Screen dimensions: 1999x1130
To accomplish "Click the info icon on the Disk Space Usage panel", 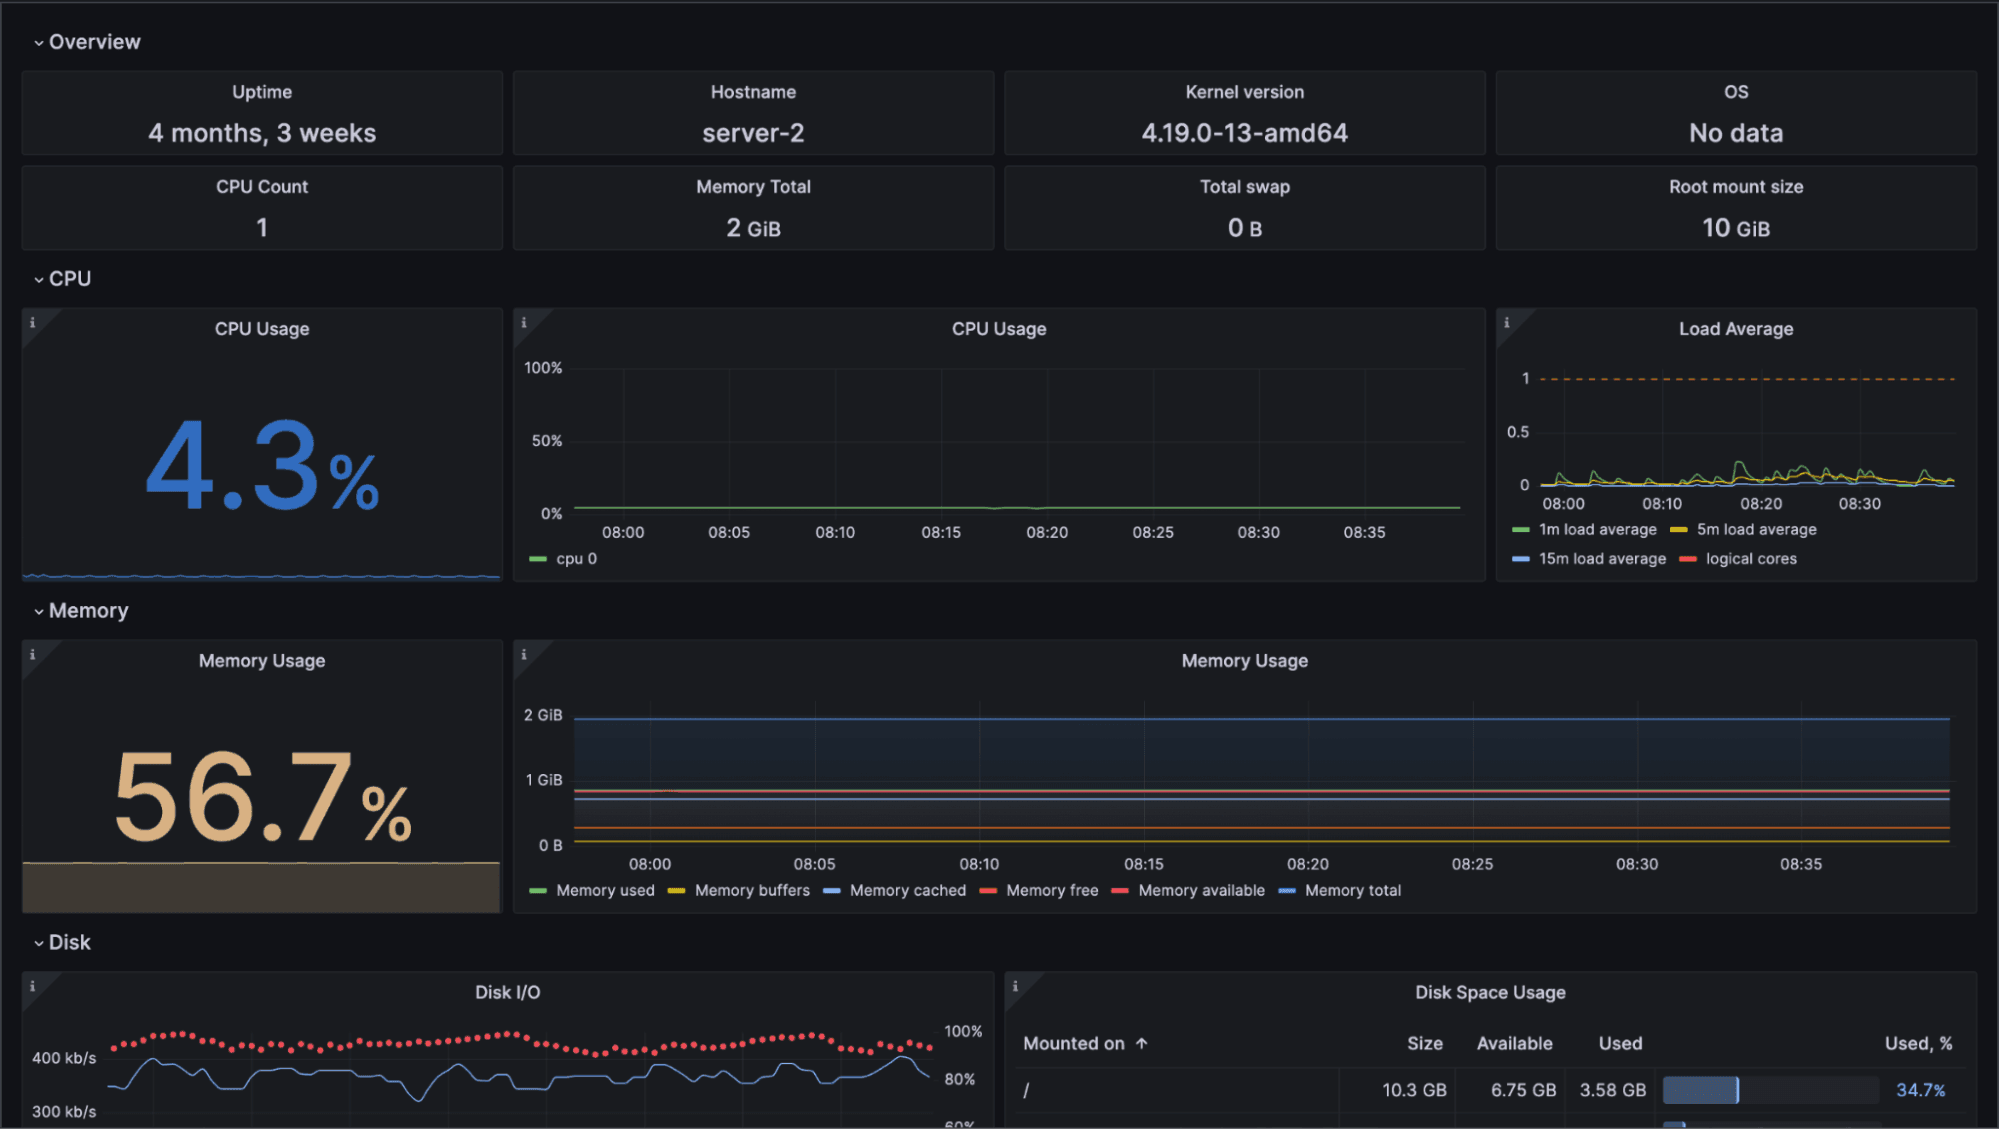I will click(x=1014, y=986).
